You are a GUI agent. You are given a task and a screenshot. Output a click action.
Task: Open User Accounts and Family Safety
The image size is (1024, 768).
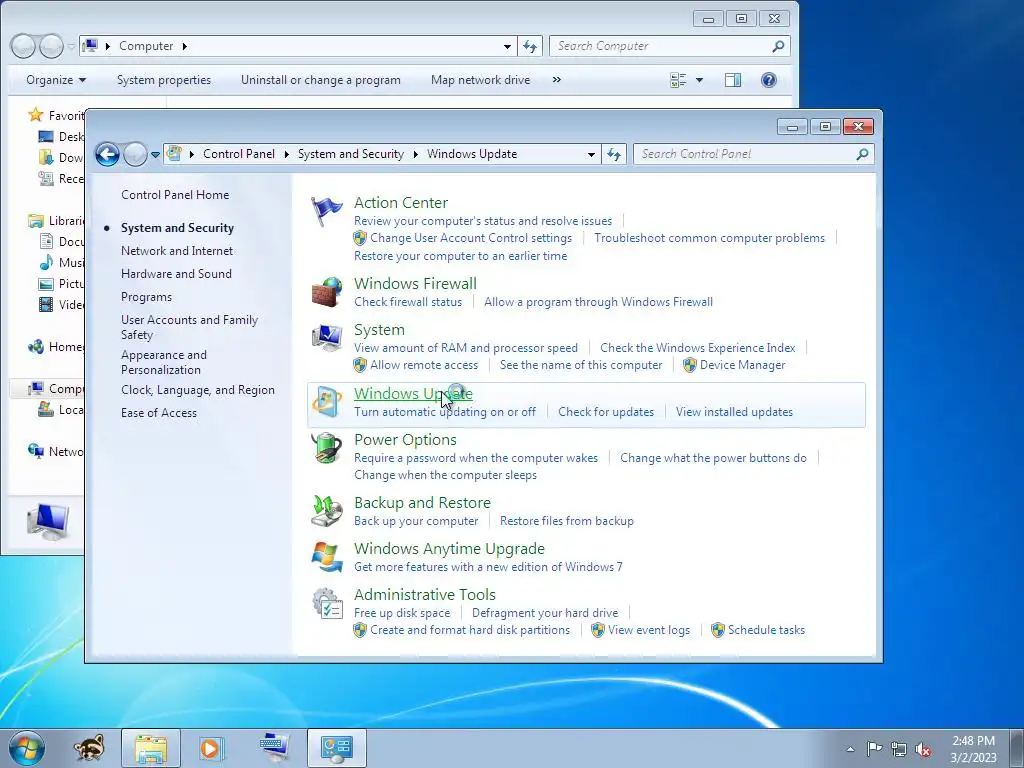point(189,327)
